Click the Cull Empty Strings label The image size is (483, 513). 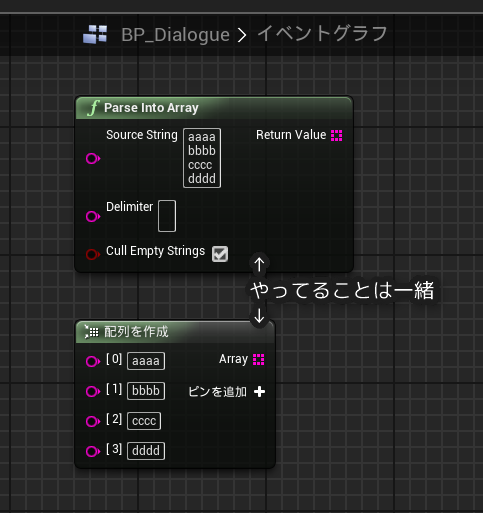pos(155,251)
